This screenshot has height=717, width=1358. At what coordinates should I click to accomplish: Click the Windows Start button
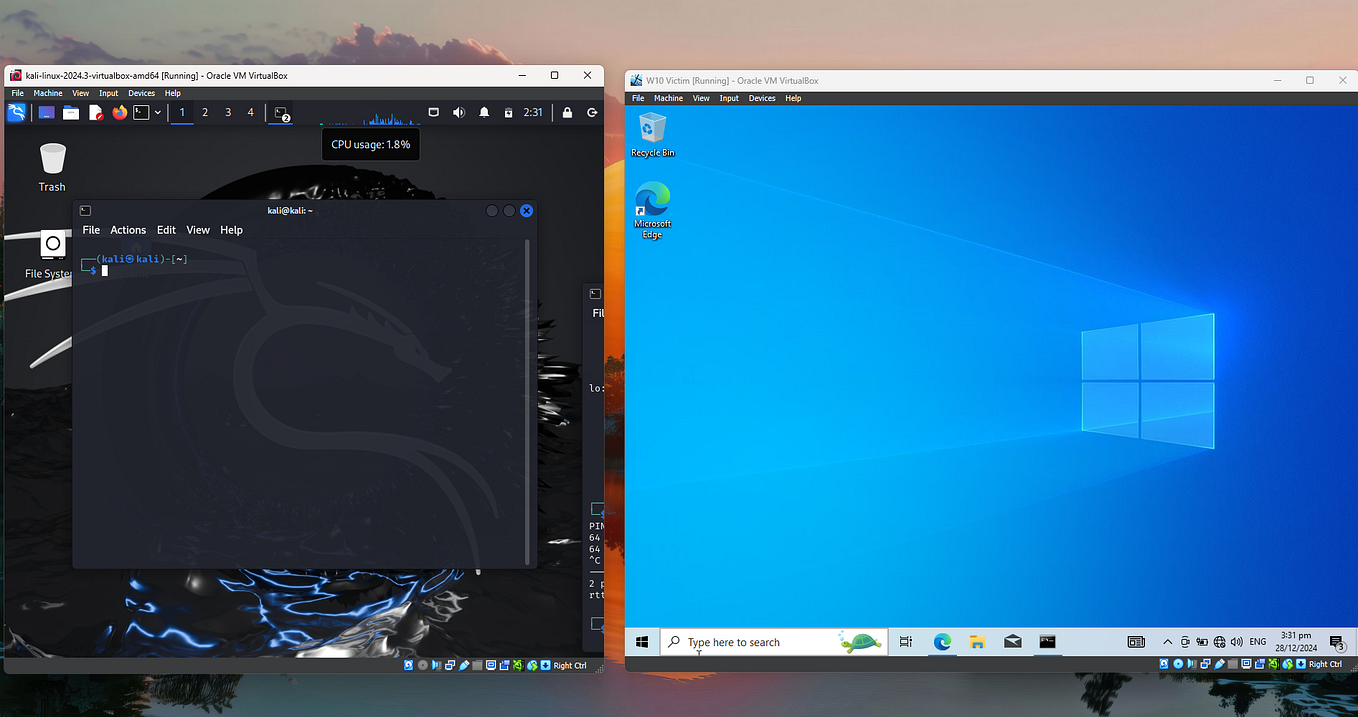pos(642,642)
